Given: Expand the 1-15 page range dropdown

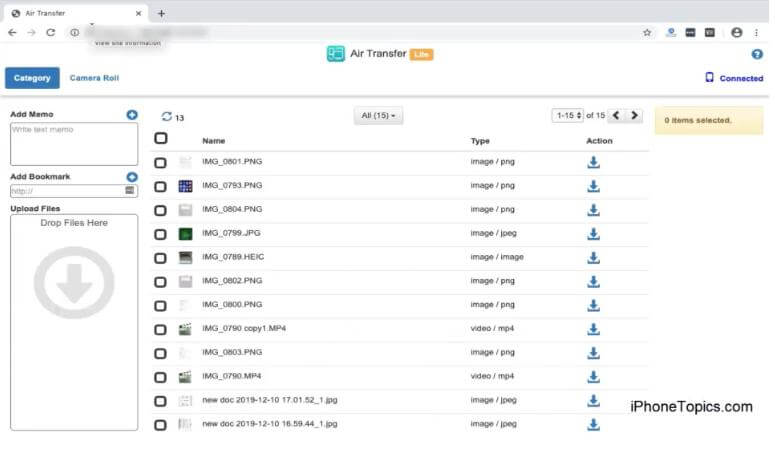Looking at the screenshot, I should tap(567, 116).
